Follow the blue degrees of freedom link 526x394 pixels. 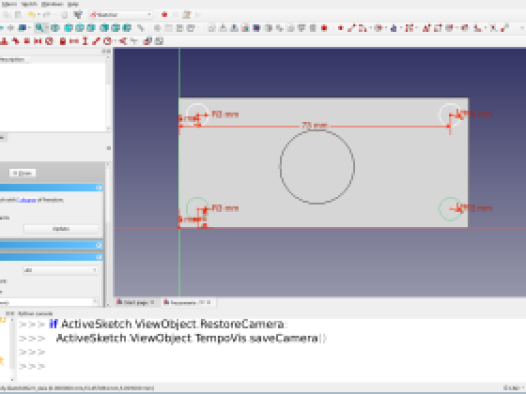pyautogui.click(x=26, y=200)
